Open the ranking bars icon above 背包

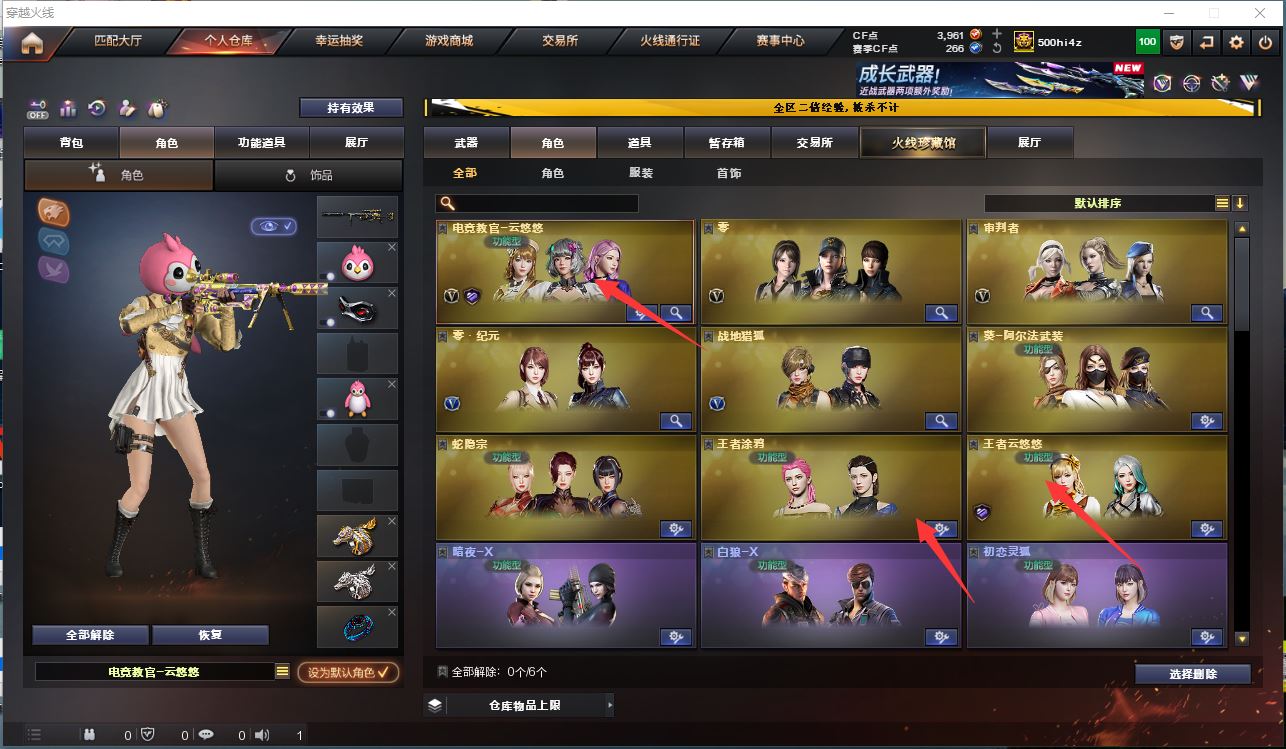click(x=68, y=108)
